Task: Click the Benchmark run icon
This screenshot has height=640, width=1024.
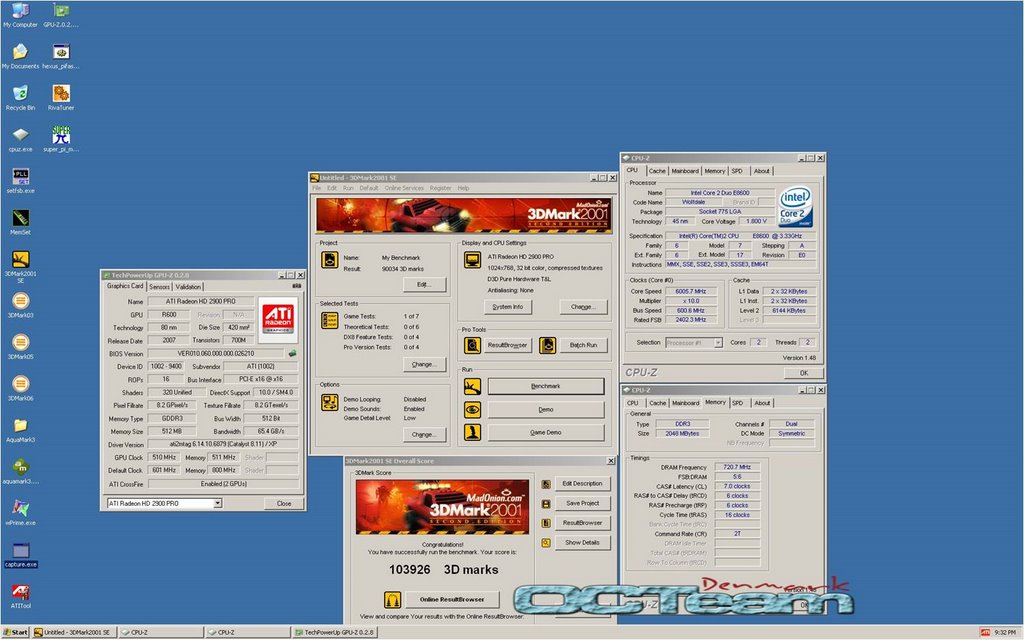Action: (x=472, y=387)
